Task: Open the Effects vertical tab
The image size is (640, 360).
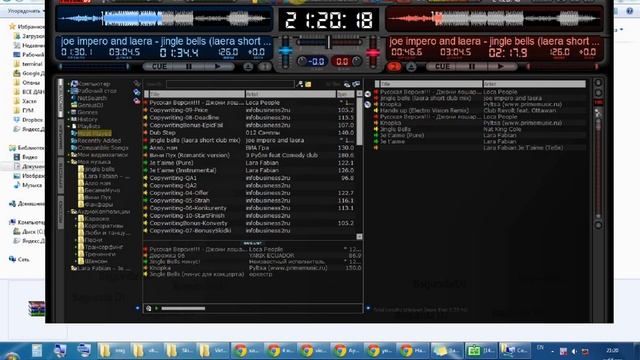Action: tap(61, 175)
